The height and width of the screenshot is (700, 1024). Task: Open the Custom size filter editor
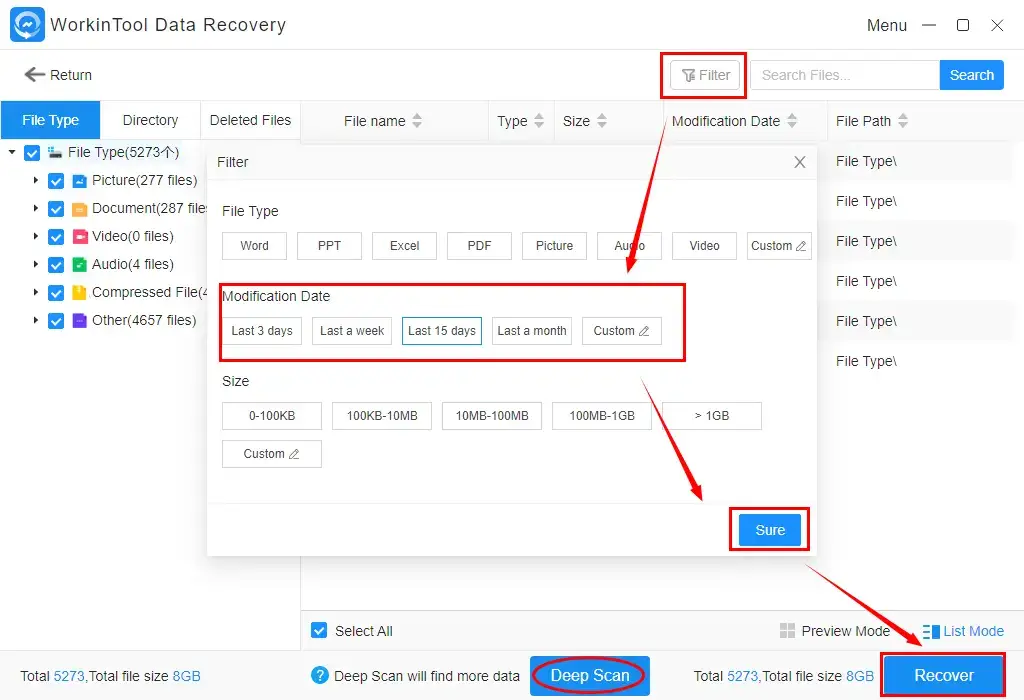pos(272,454)
